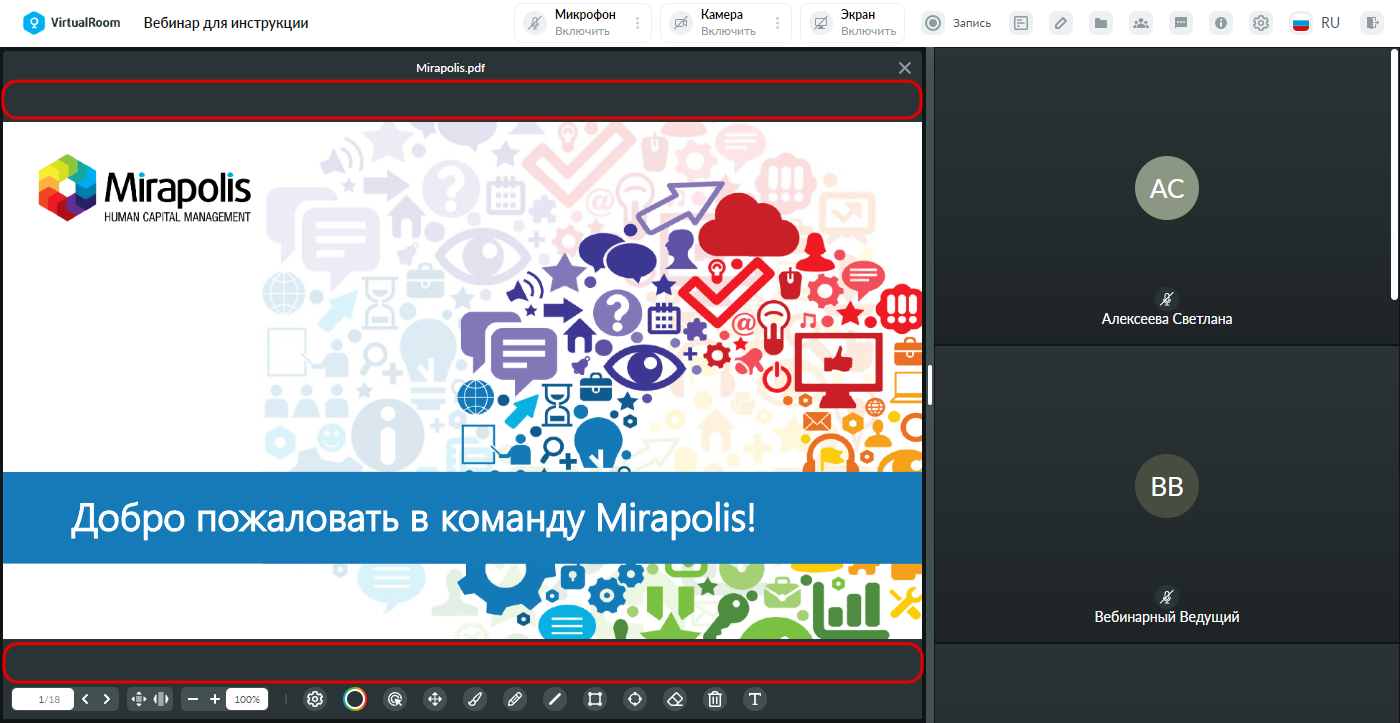The image size is (1400, 723).
Task: Open microphone options three-dot menu
Action: click(638, 23)
